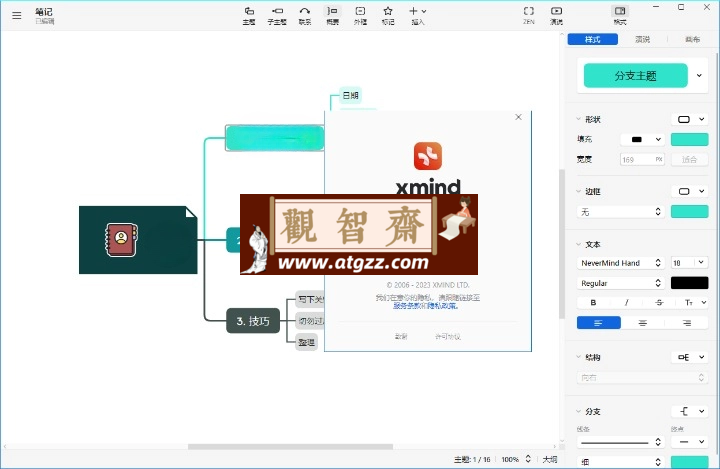This screenshot has width=720, height=469.
Task: Open the 标记 marker star icon
Action: click(388, 16)
